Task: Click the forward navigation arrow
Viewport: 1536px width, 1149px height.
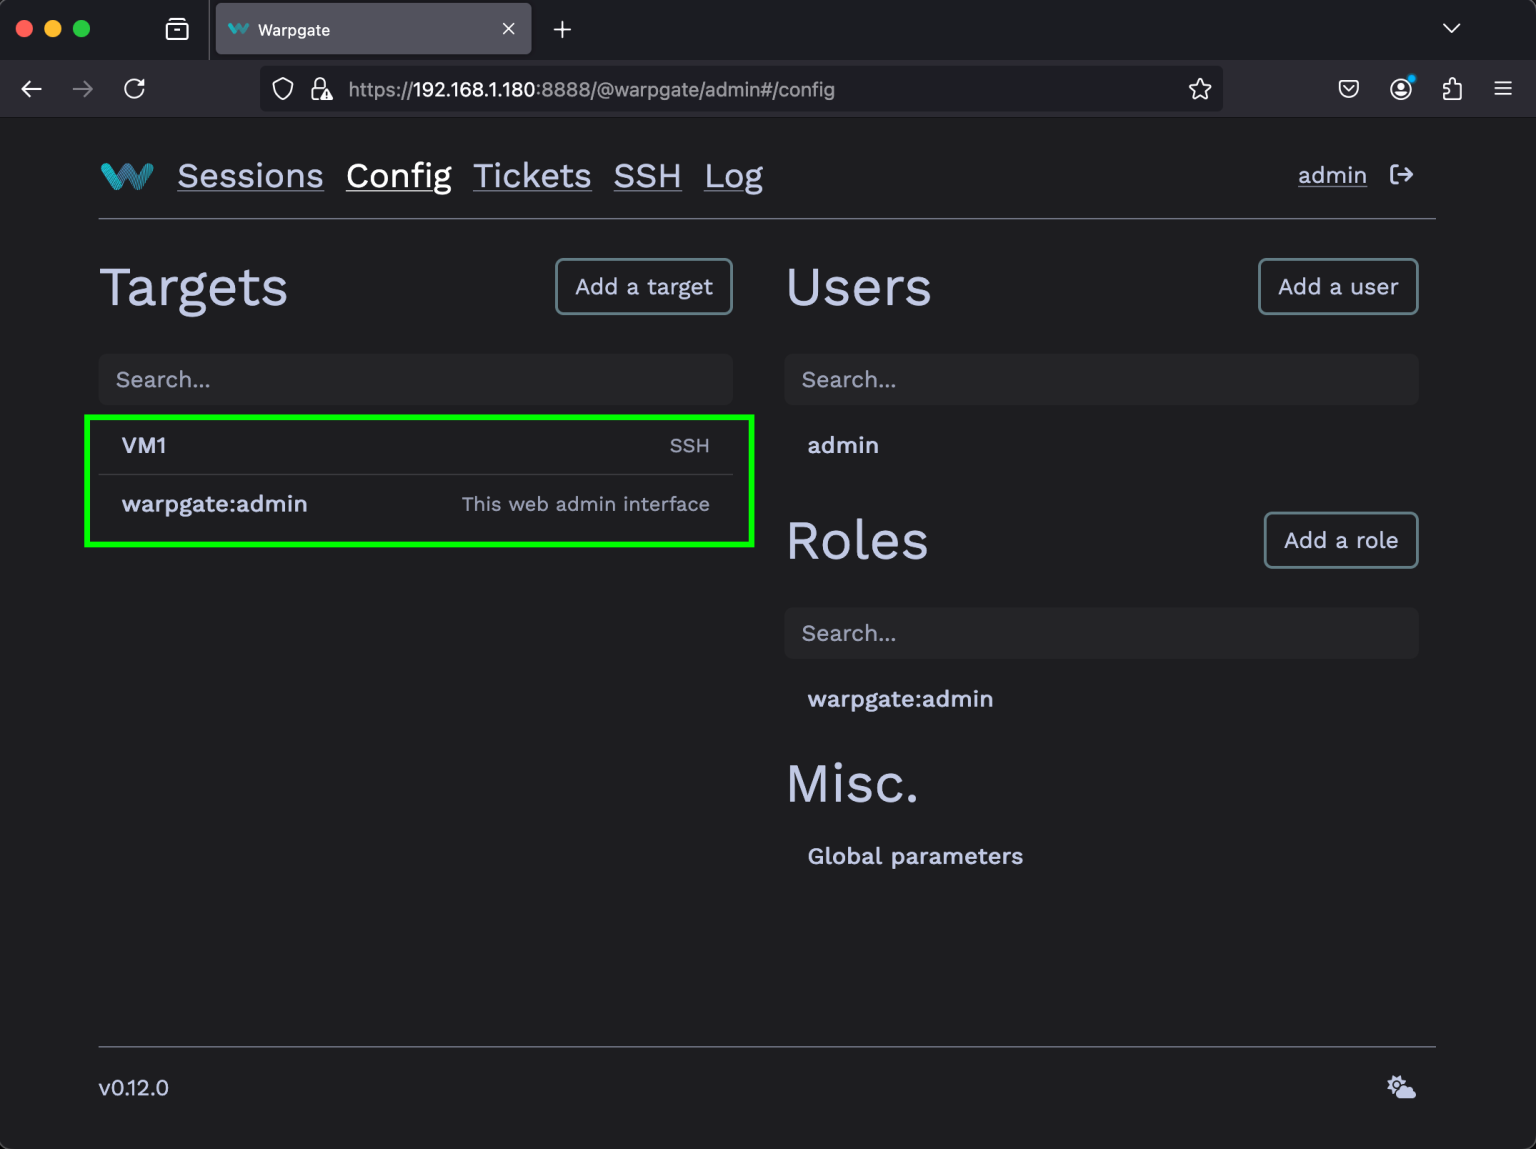Action: (x=83, y=89)
